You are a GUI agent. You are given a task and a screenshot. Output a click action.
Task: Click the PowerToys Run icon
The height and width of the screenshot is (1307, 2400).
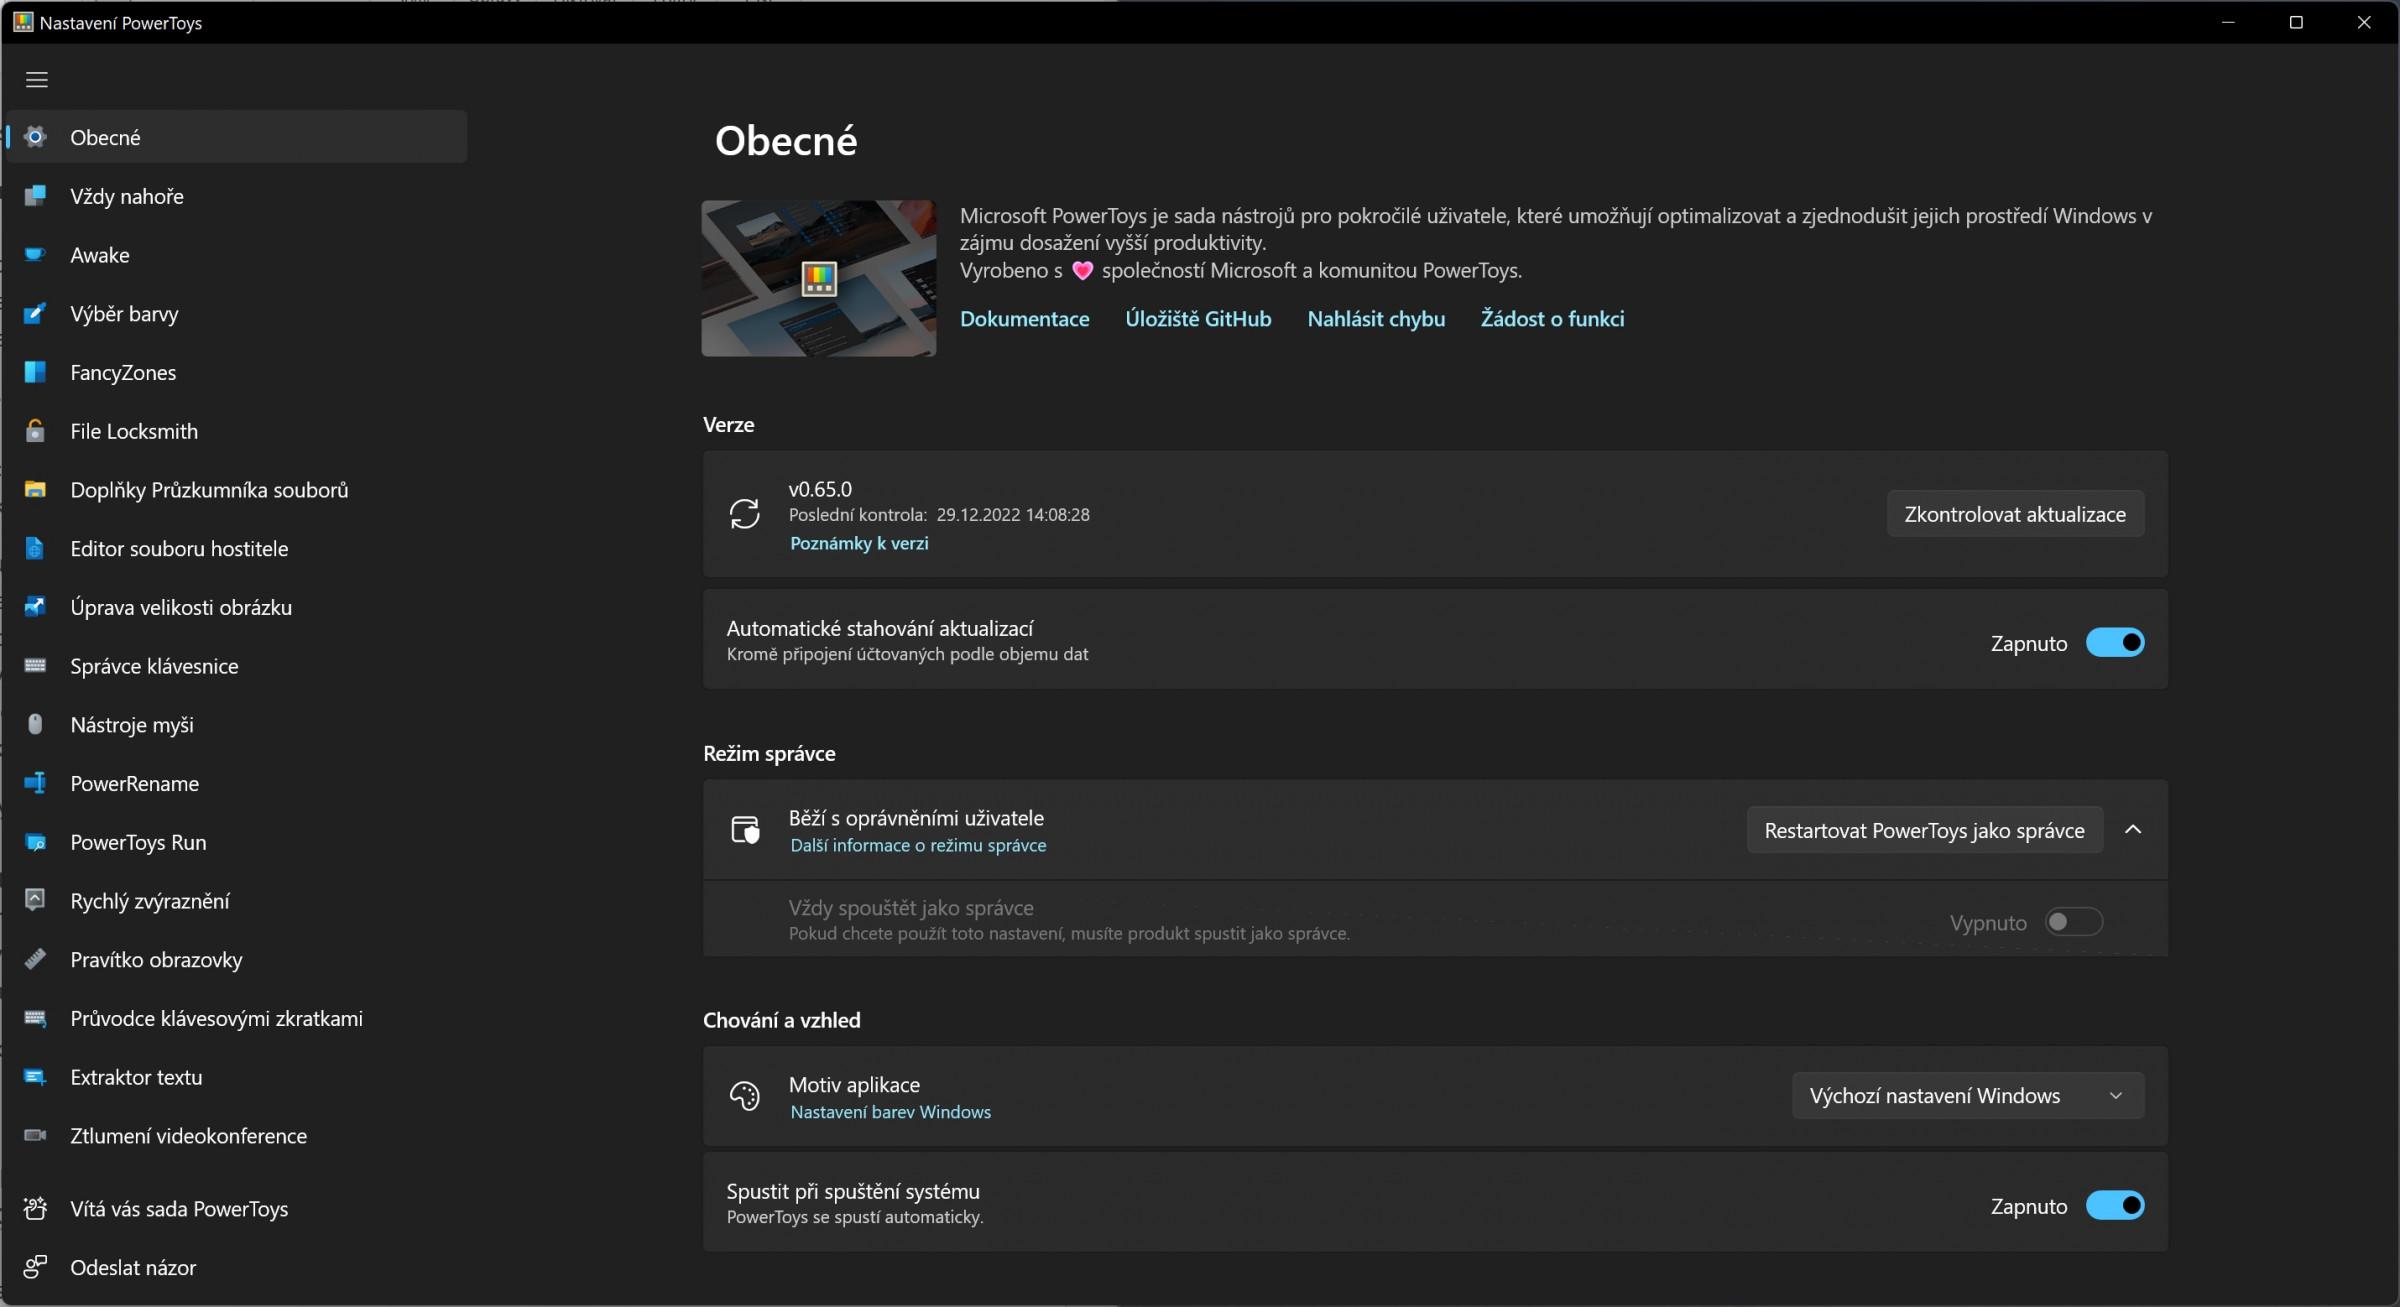click(x=35, y=842)
